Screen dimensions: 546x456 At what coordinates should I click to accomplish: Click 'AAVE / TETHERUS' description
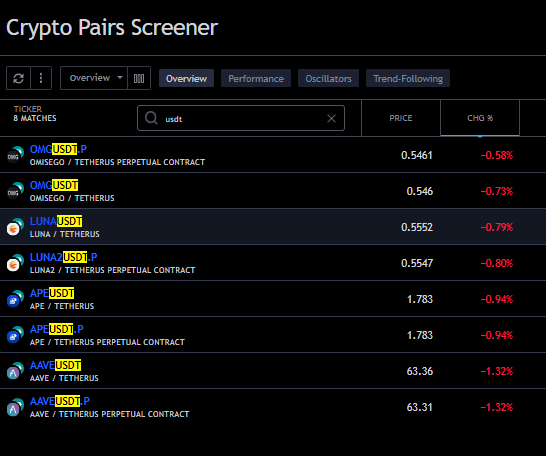64,378
